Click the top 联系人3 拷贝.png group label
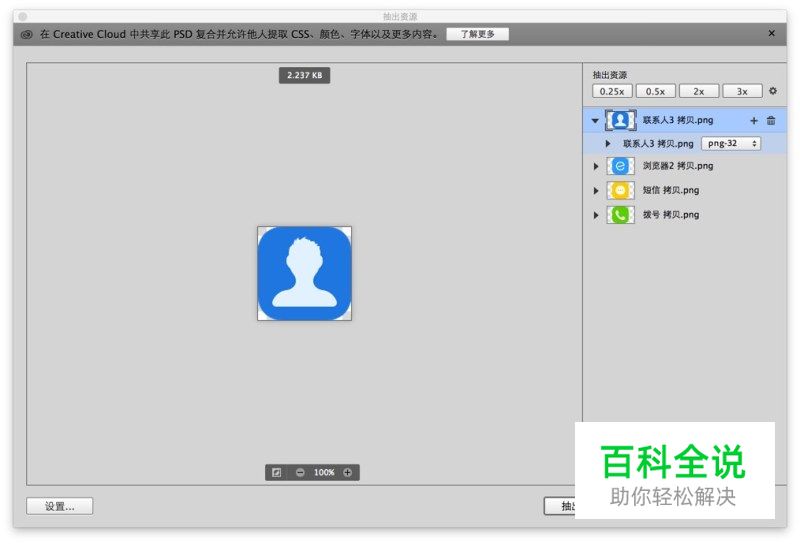This screenshot has width=800, height=544. [x=678, y=120]
